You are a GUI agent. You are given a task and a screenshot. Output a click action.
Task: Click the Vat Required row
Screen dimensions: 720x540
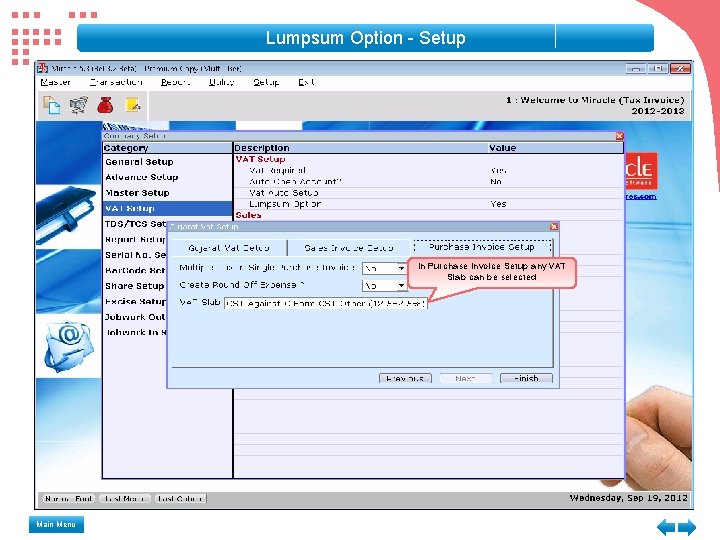coord(428,170)
